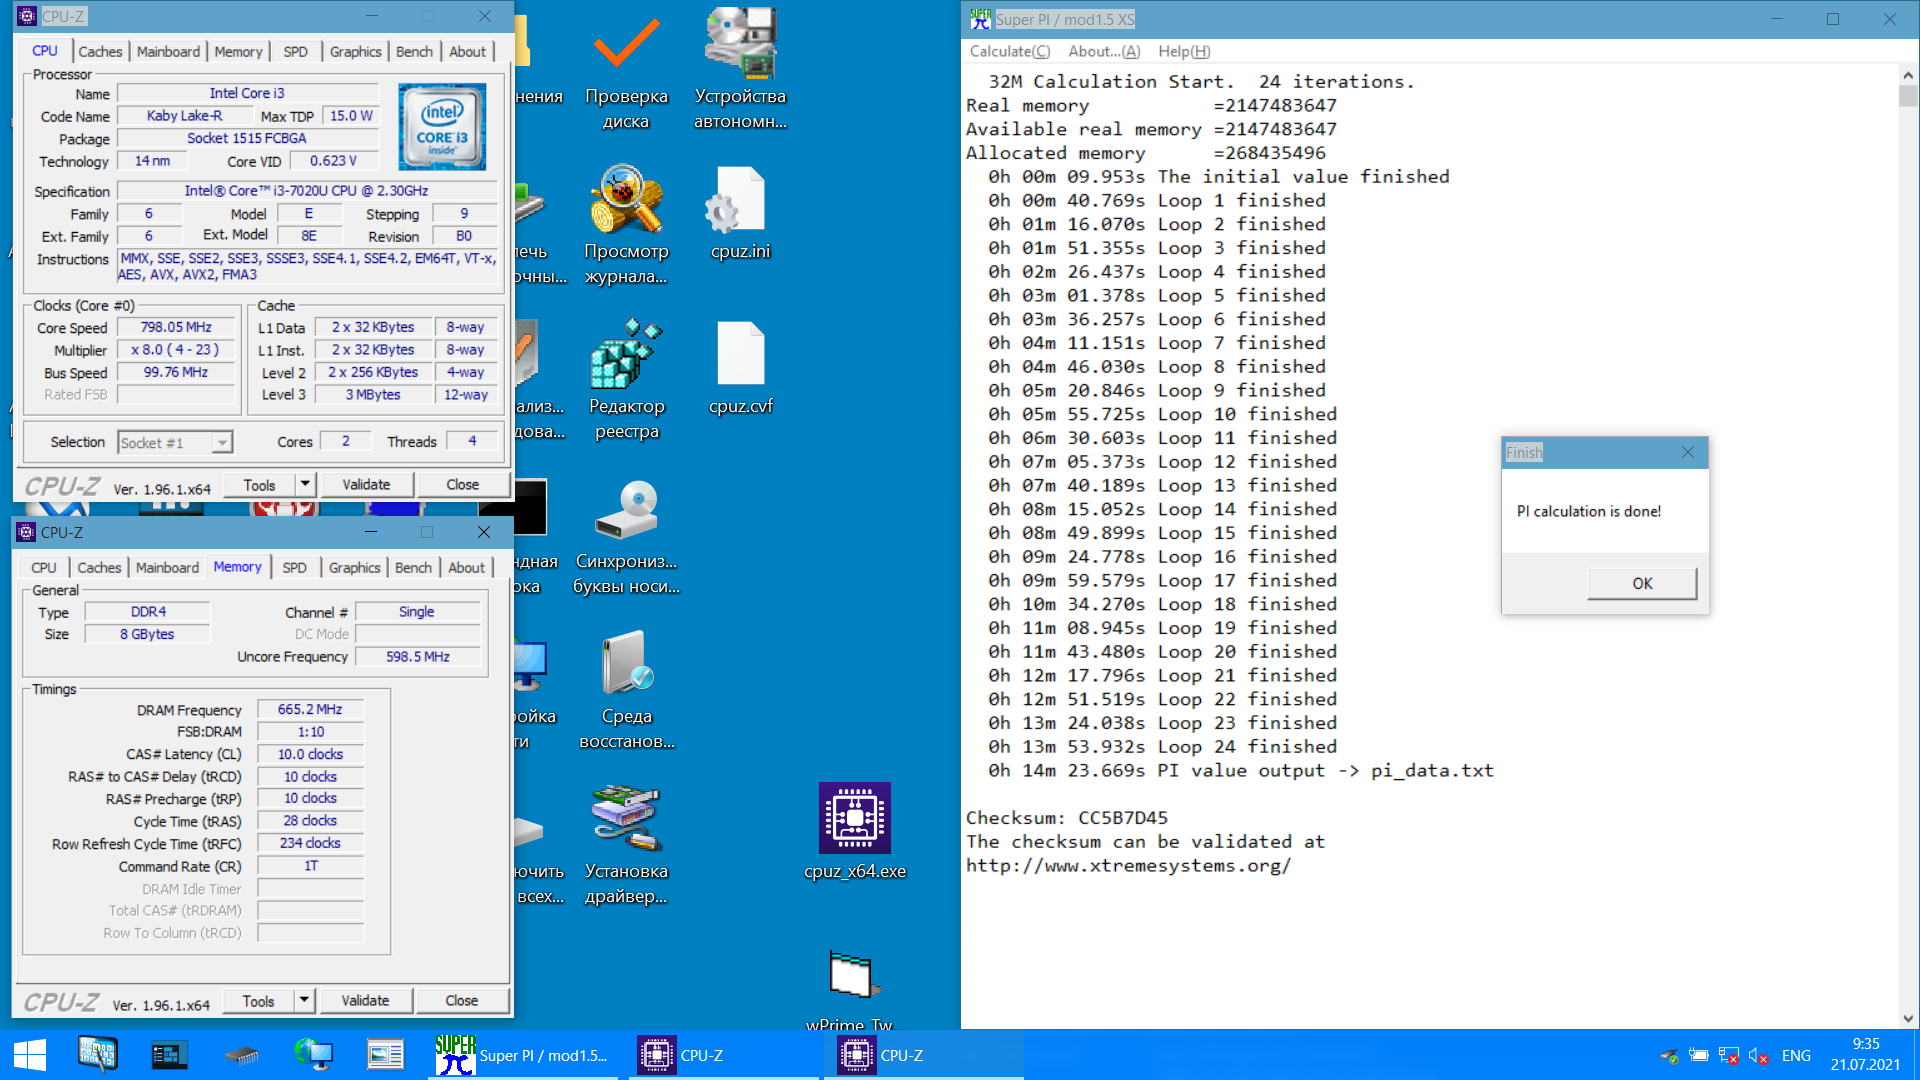
Task: Open About... menu in Super PI
Action: tap(1103, 52)
